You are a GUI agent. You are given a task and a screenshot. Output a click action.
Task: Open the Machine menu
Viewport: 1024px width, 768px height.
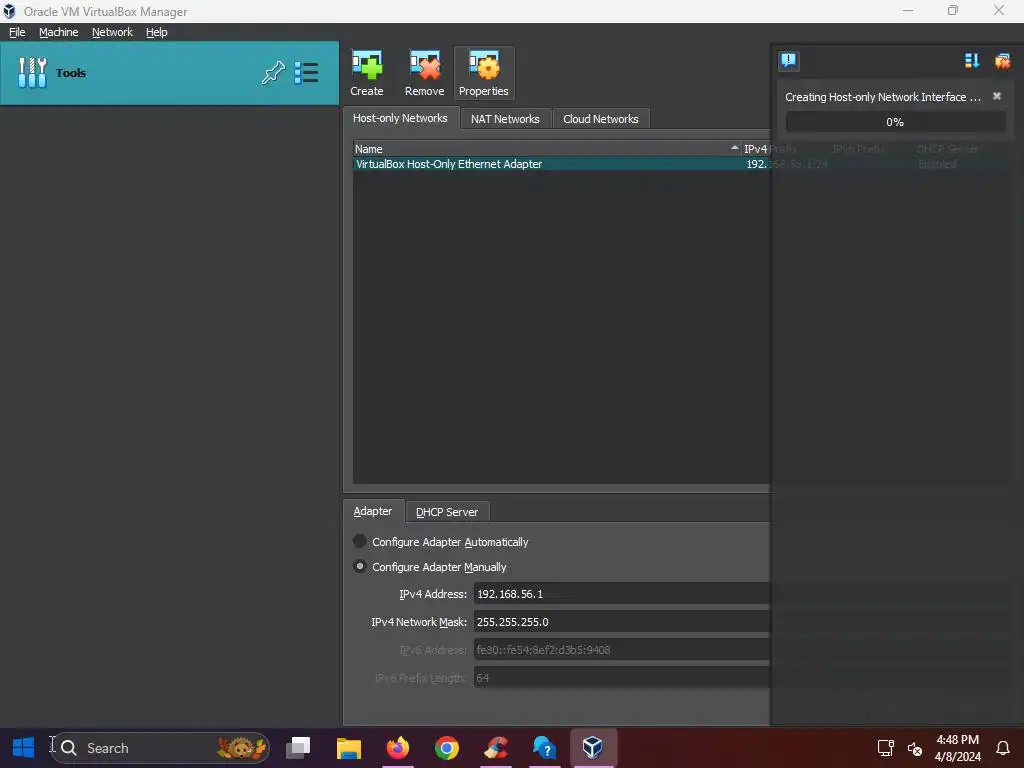[58, 32]
